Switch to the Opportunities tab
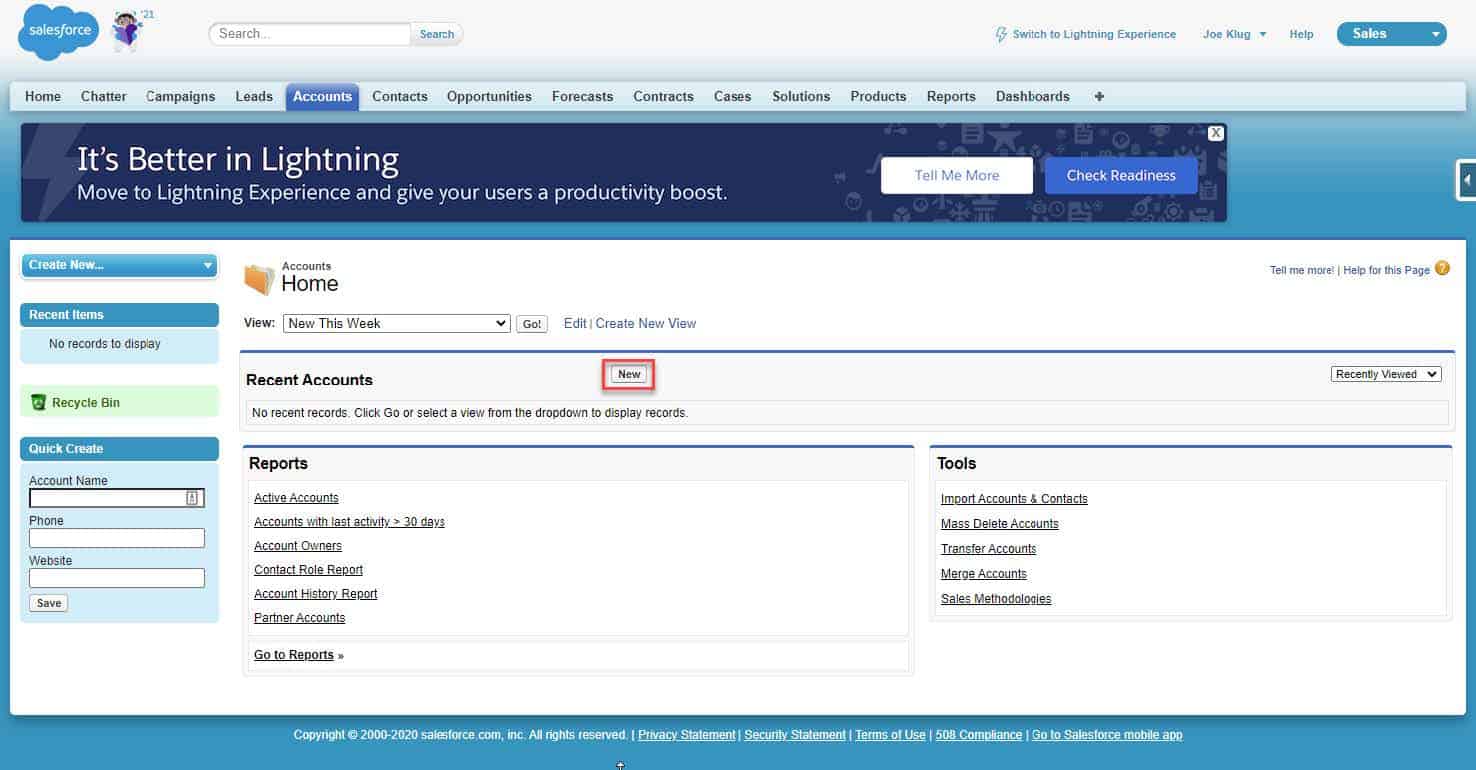 pyautogui.click(x=489, y=96)
